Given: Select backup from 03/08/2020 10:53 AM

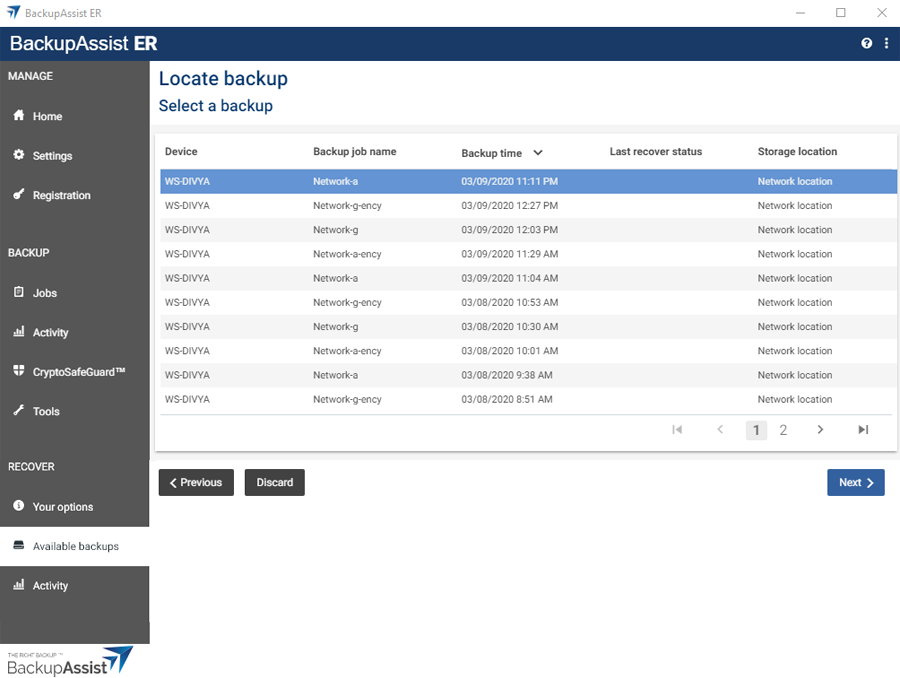Looking at the screenshot, I should (528, 302).
